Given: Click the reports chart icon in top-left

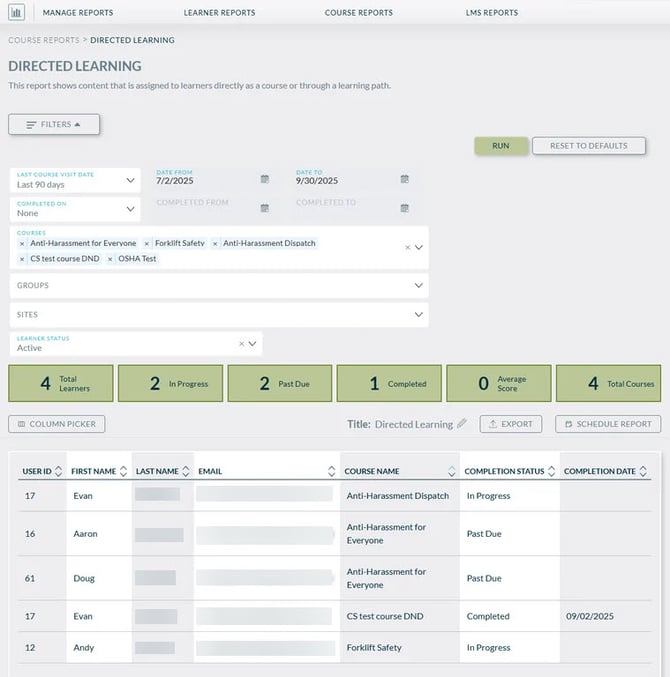Looking at the screenshot, I should (17, 13).
